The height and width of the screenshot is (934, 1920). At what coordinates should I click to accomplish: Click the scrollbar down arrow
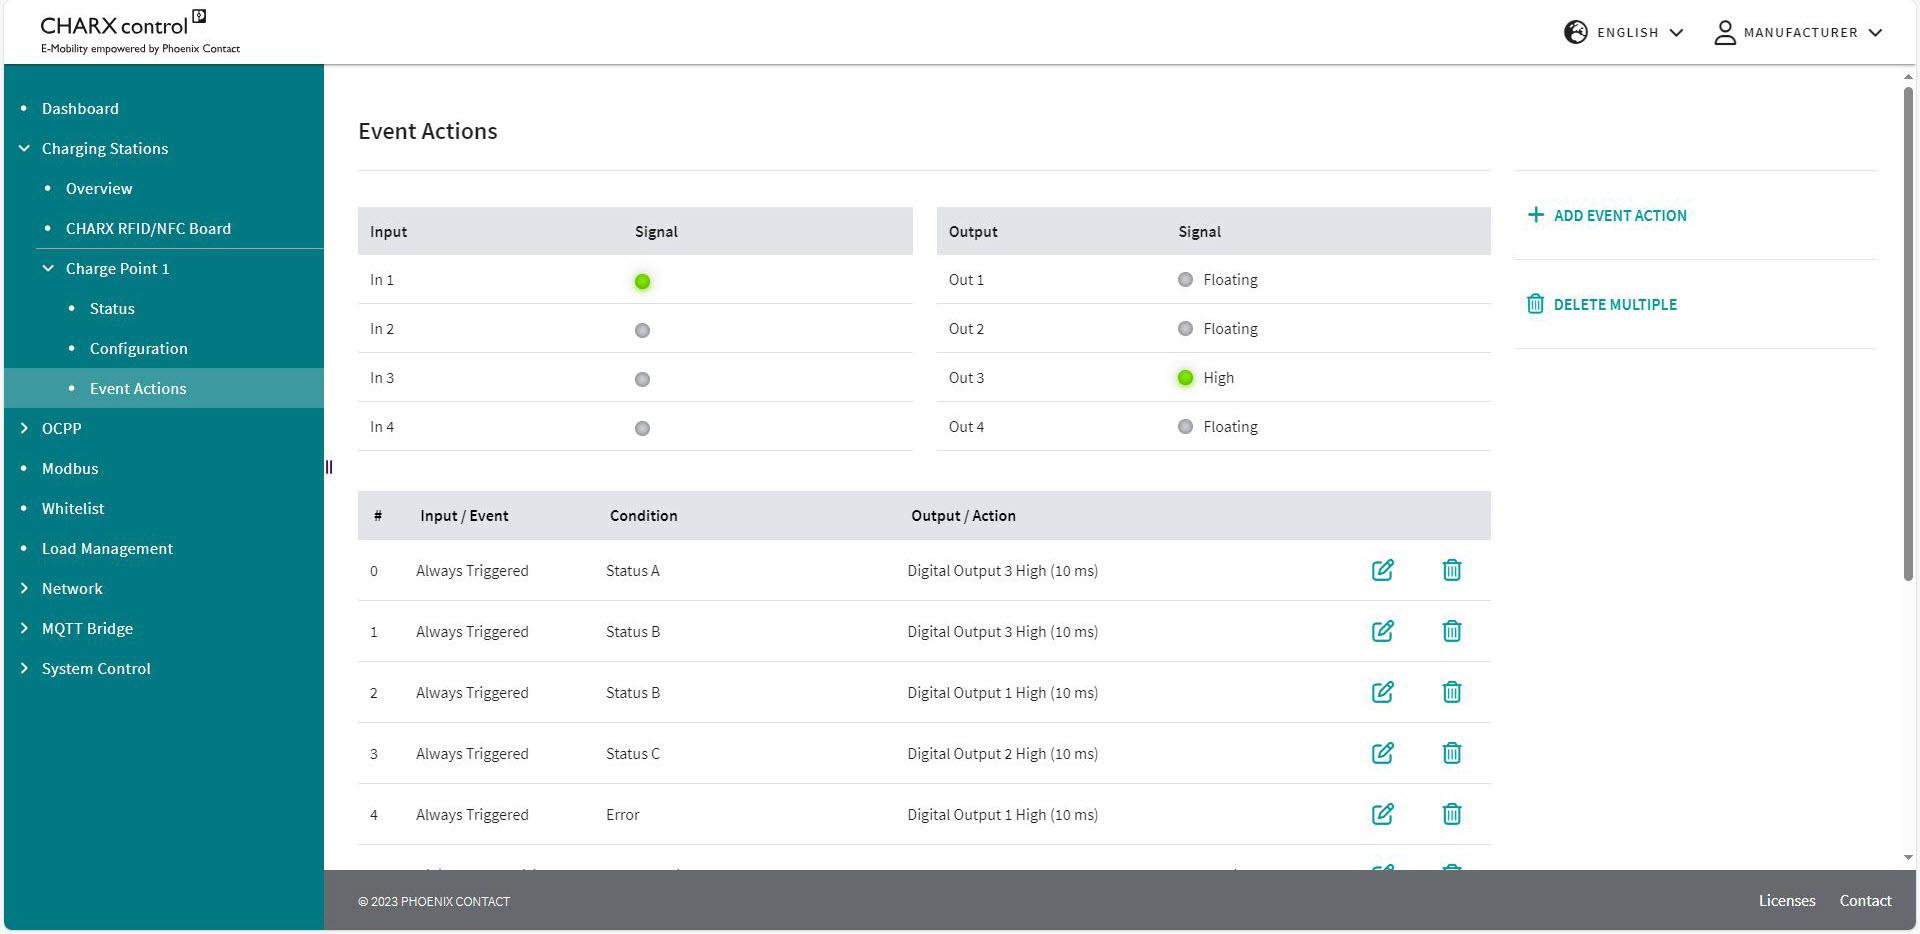click(1908, 858)
